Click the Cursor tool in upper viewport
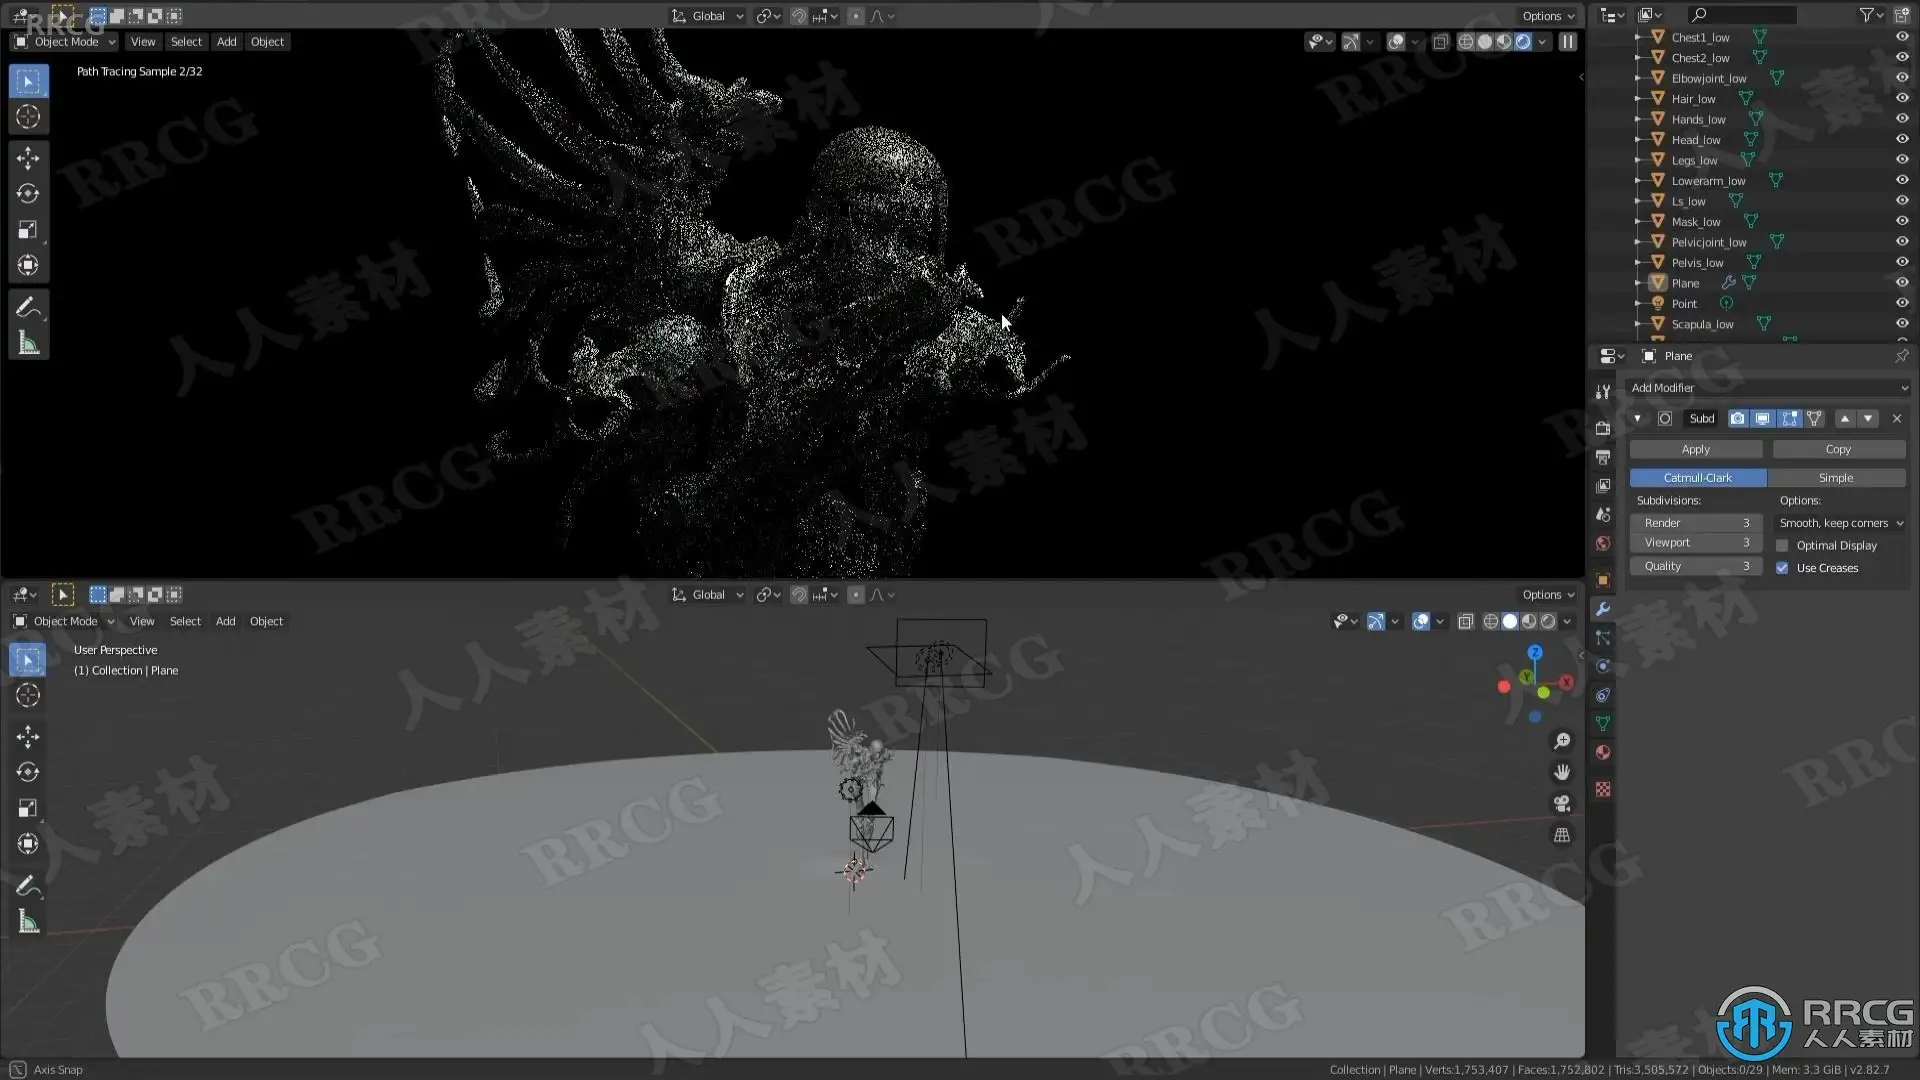 tap(28, 117)
